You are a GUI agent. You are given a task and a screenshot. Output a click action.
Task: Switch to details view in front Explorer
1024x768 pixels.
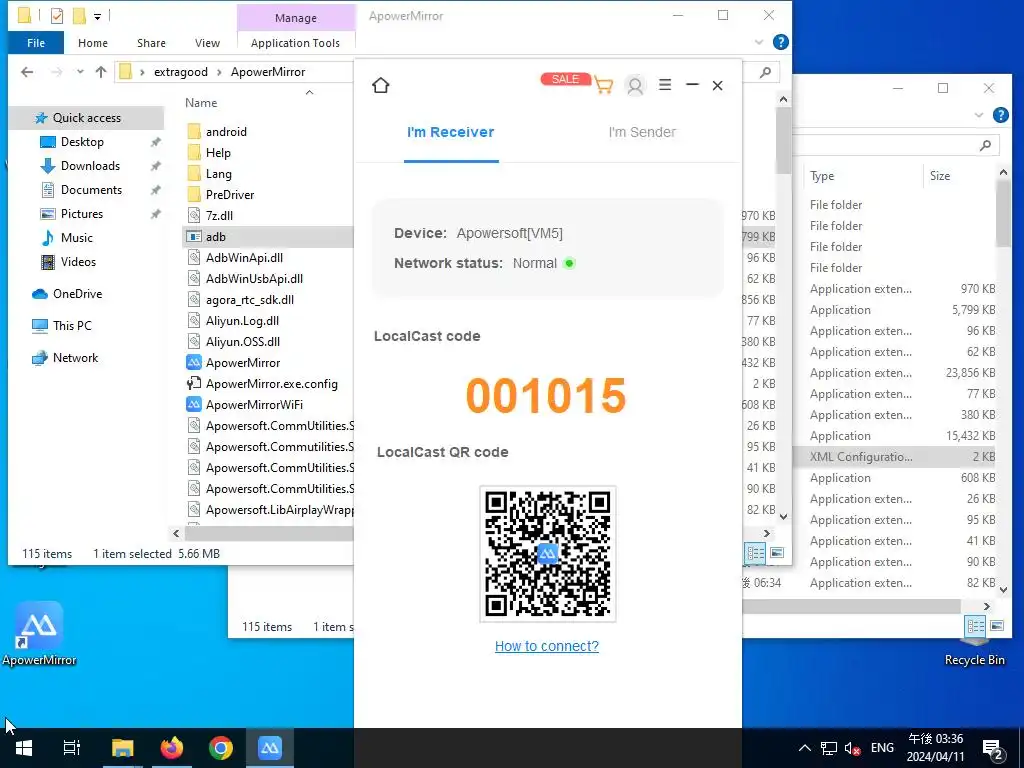pyautogui.click(x=756, y=554)
